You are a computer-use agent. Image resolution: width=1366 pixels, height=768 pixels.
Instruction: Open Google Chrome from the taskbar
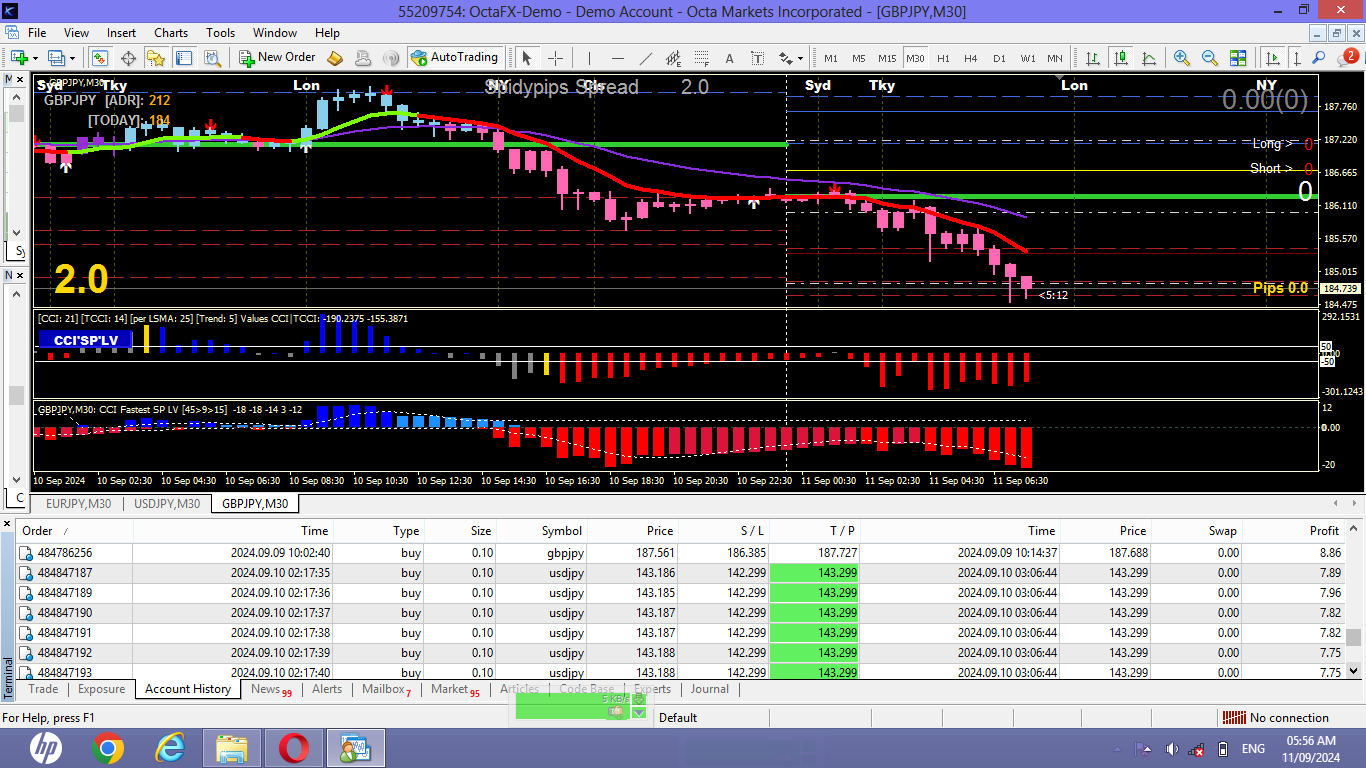click(x=108, y=748)
